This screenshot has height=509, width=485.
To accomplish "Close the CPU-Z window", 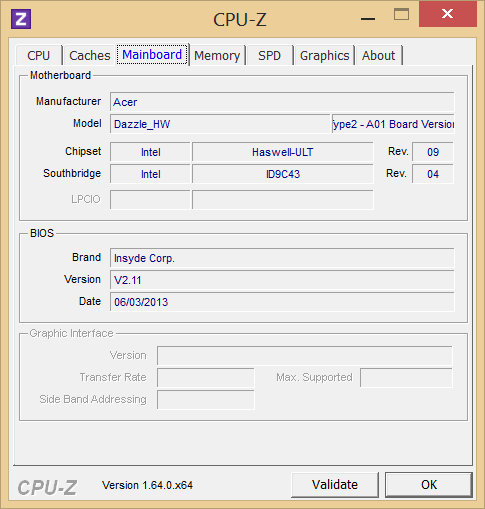I will point(447,14).
